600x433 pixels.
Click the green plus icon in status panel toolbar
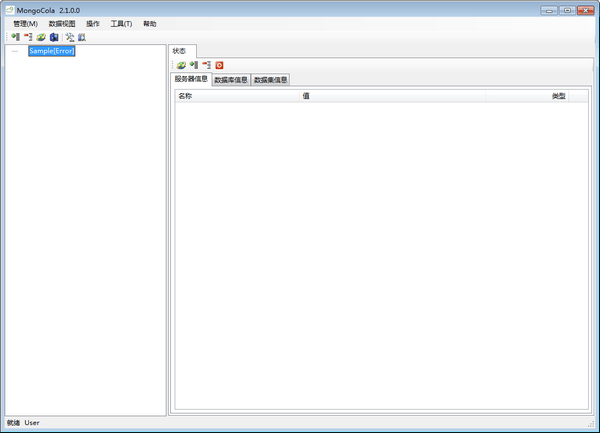[x=194, y=65]
